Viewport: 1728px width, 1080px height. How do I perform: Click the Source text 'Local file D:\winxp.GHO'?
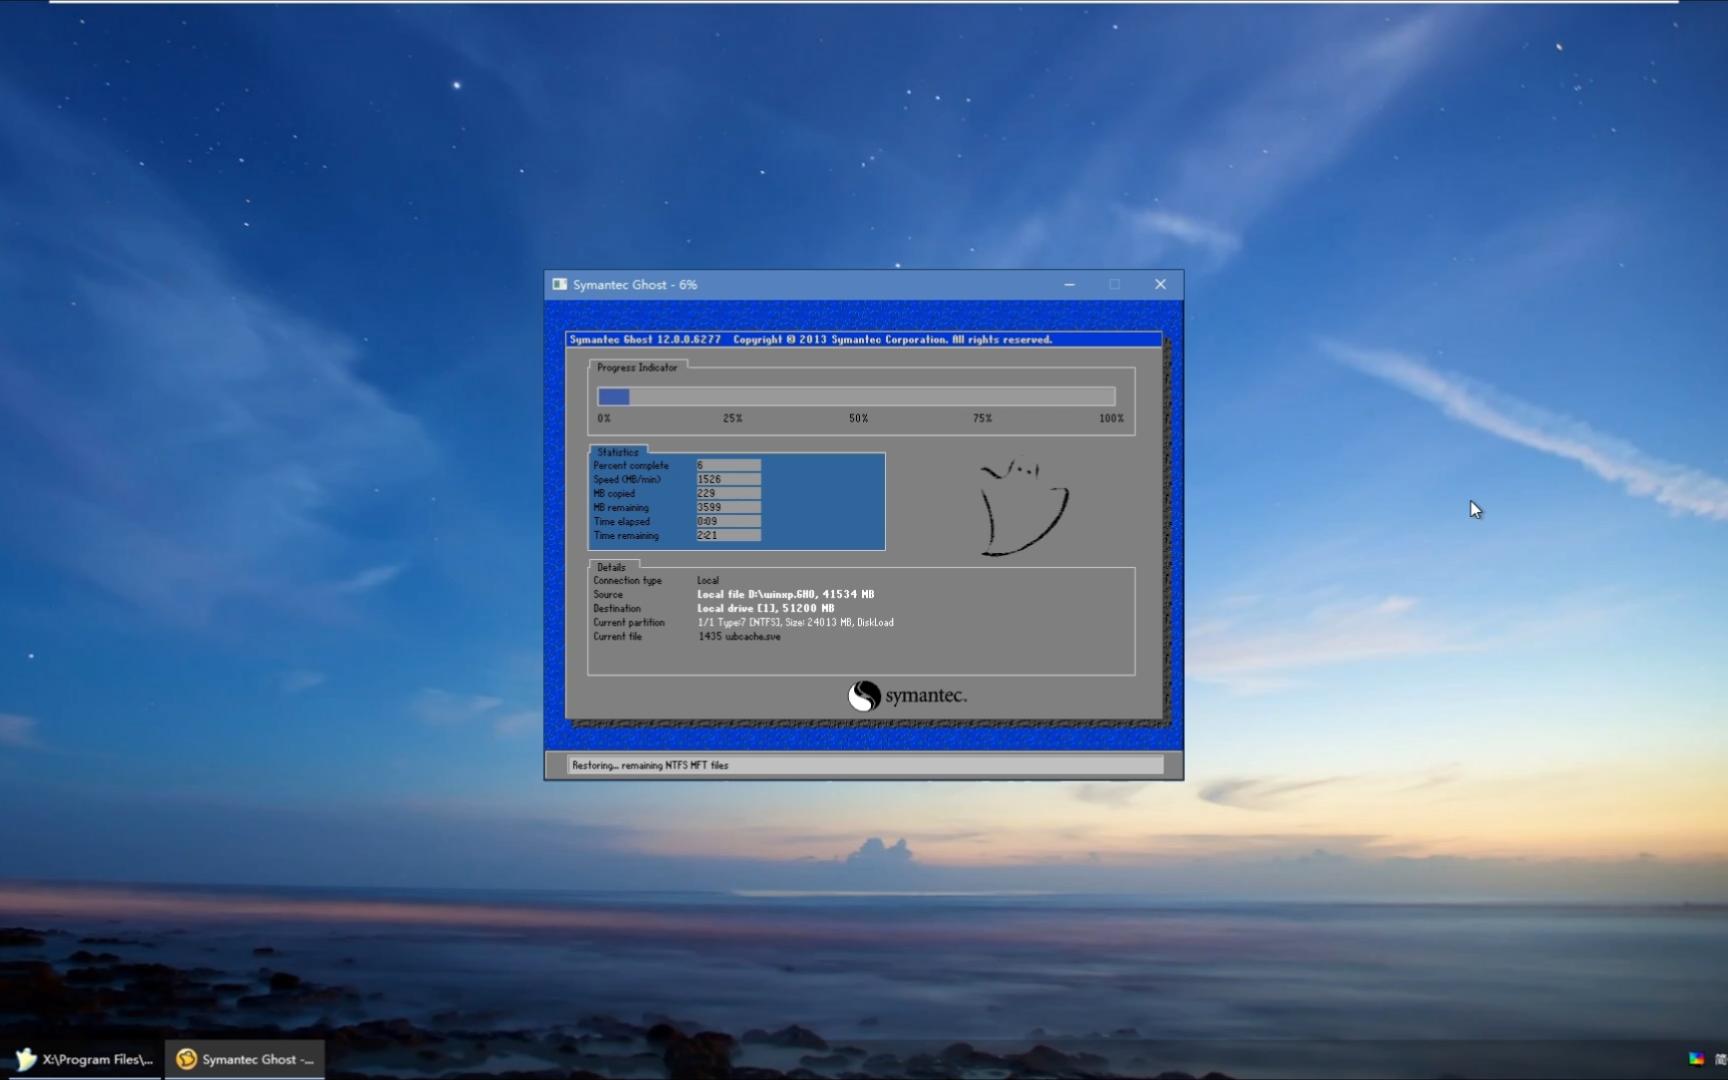[756, 594]
